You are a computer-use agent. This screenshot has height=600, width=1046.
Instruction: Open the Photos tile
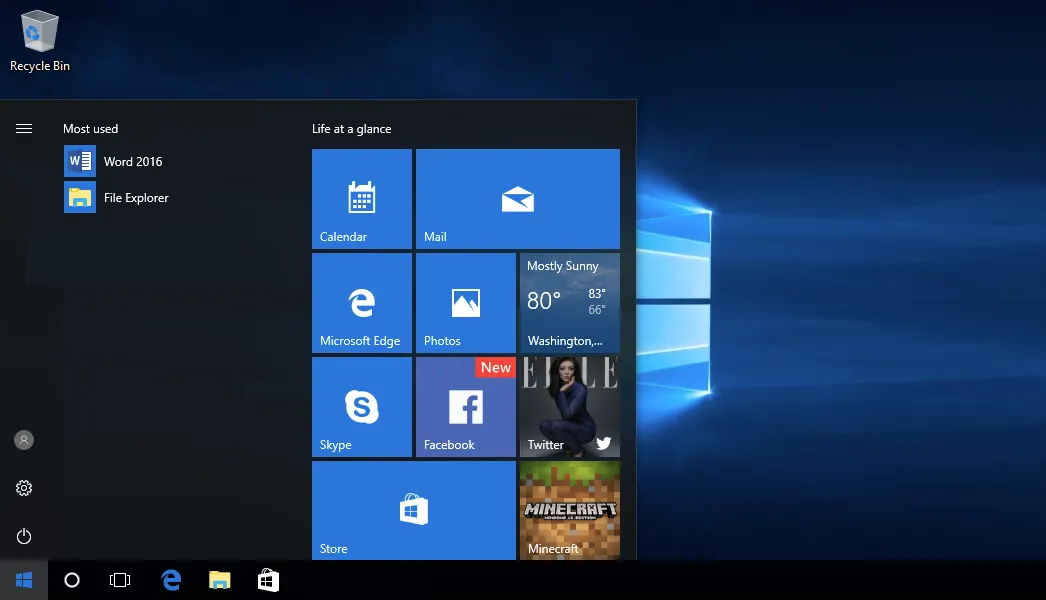(466, 303)
